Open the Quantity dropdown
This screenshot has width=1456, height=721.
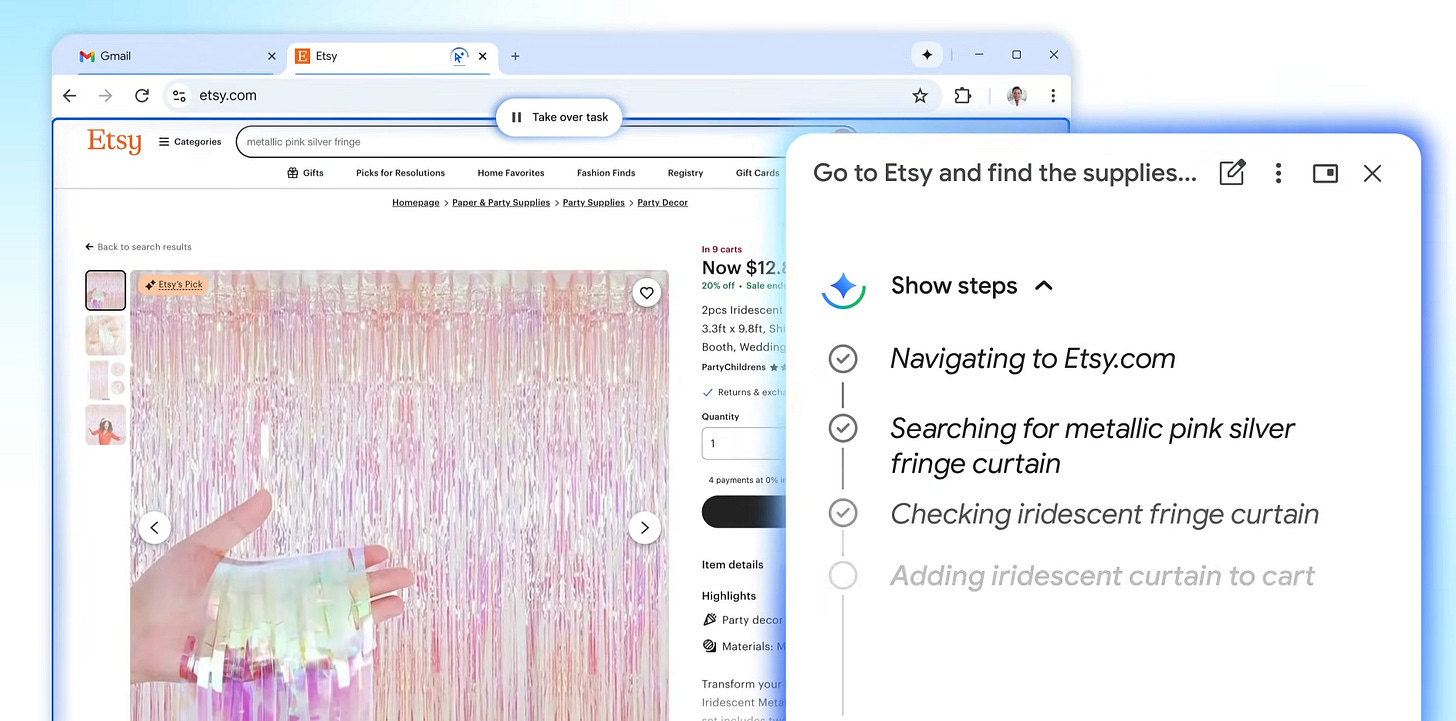(744, 443)
